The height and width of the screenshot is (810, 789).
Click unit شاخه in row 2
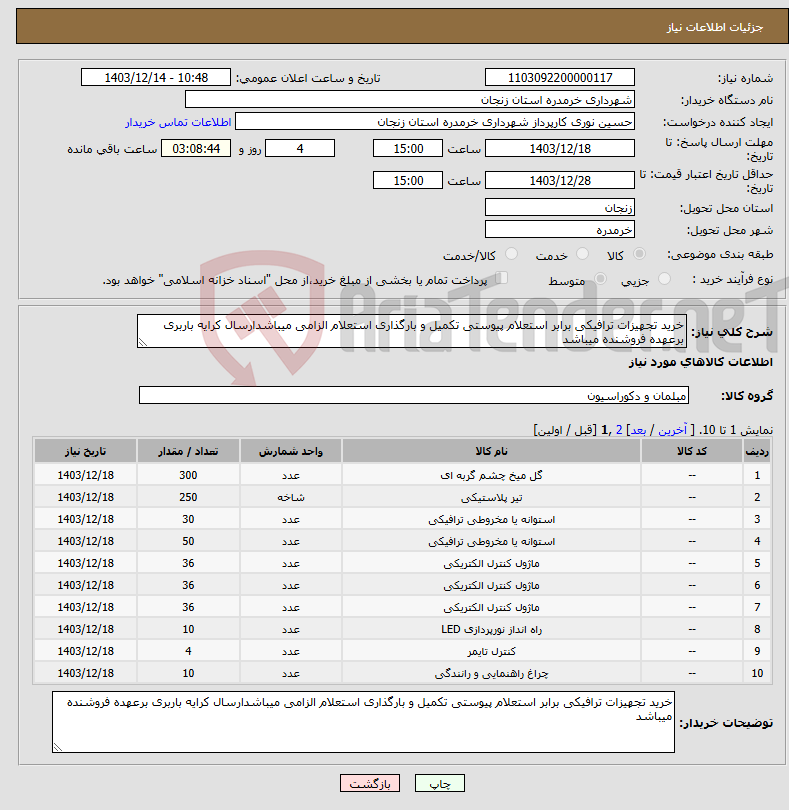pyautogui.click(x=290, y=497)
